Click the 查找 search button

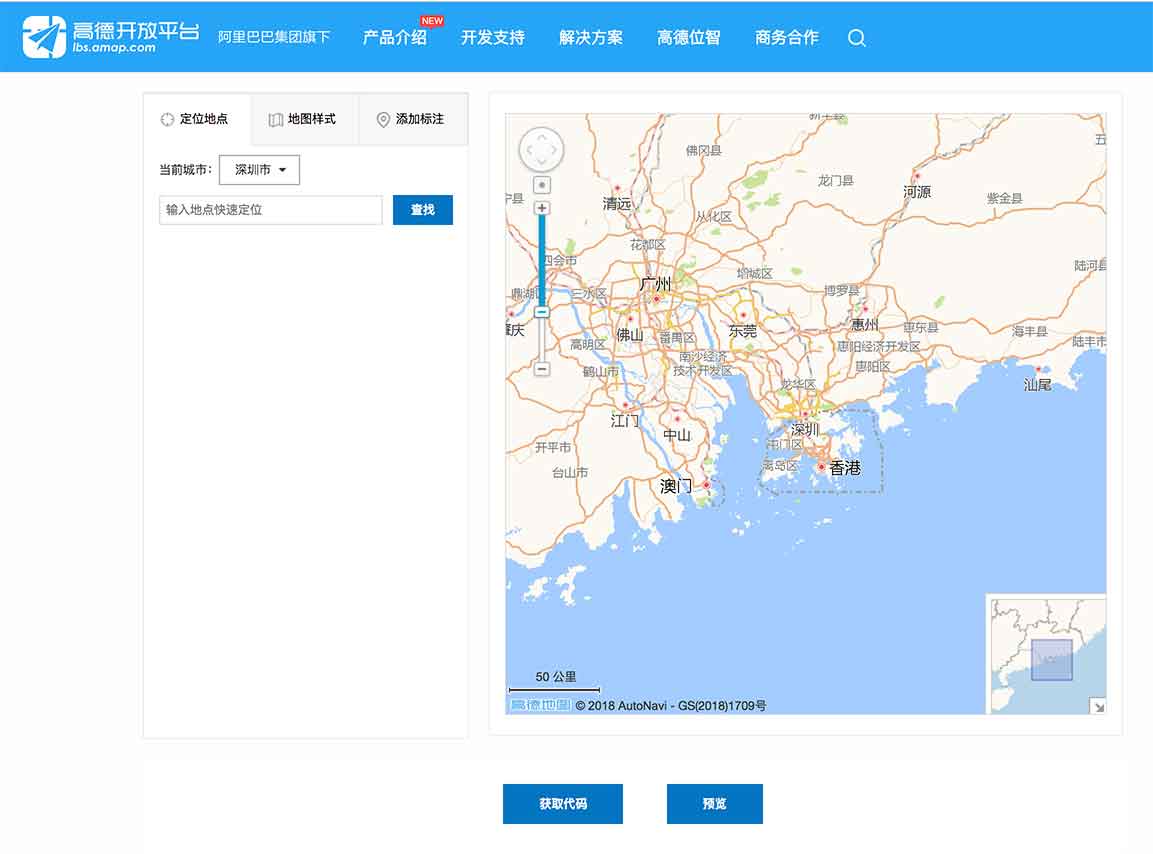422,210
